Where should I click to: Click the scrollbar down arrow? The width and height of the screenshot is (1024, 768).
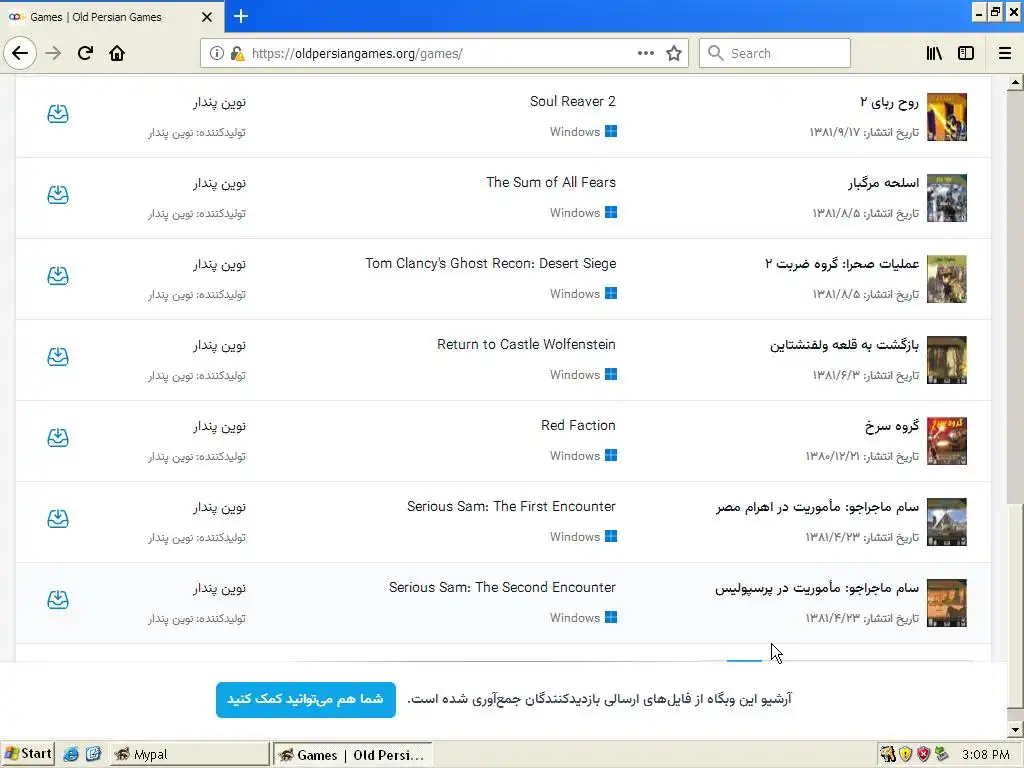[x=1016, y=730]
